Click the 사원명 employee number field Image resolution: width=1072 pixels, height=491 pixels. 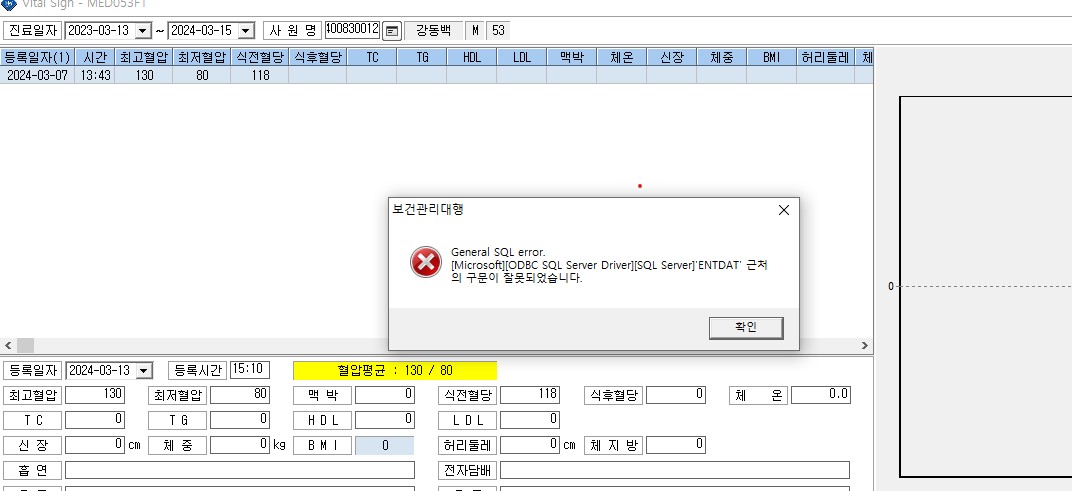tap(352, 29)
